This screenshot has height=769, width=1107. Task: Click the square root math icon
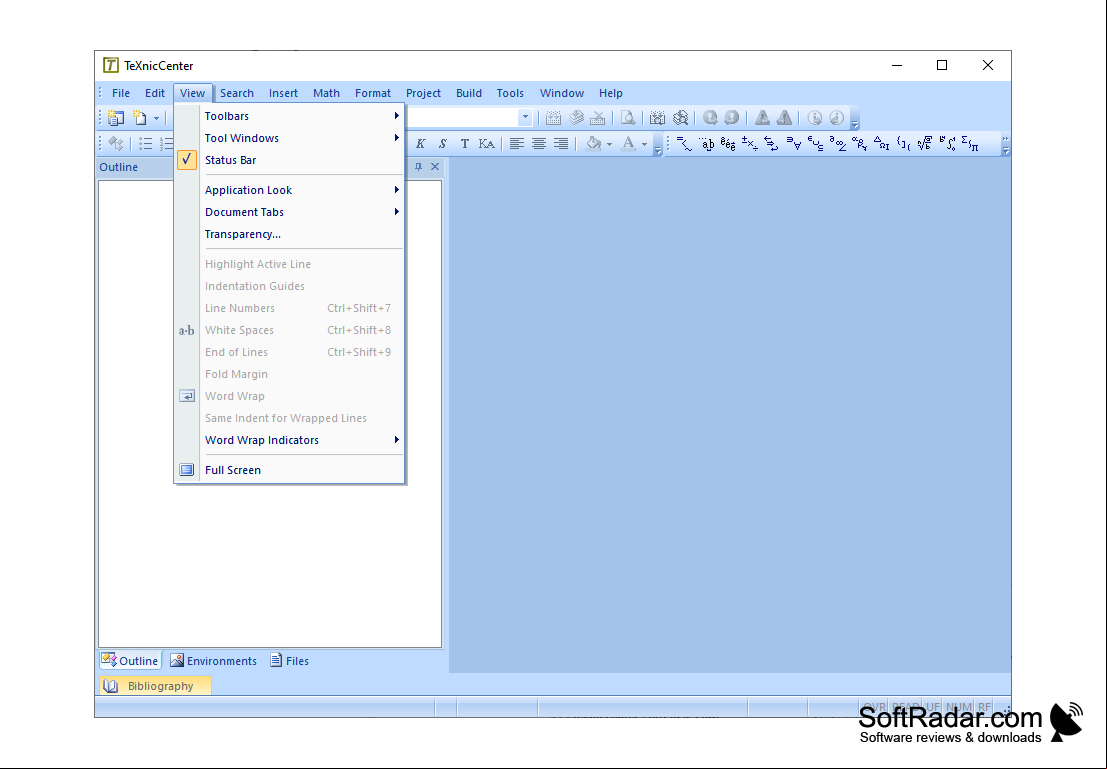[926, 144]
